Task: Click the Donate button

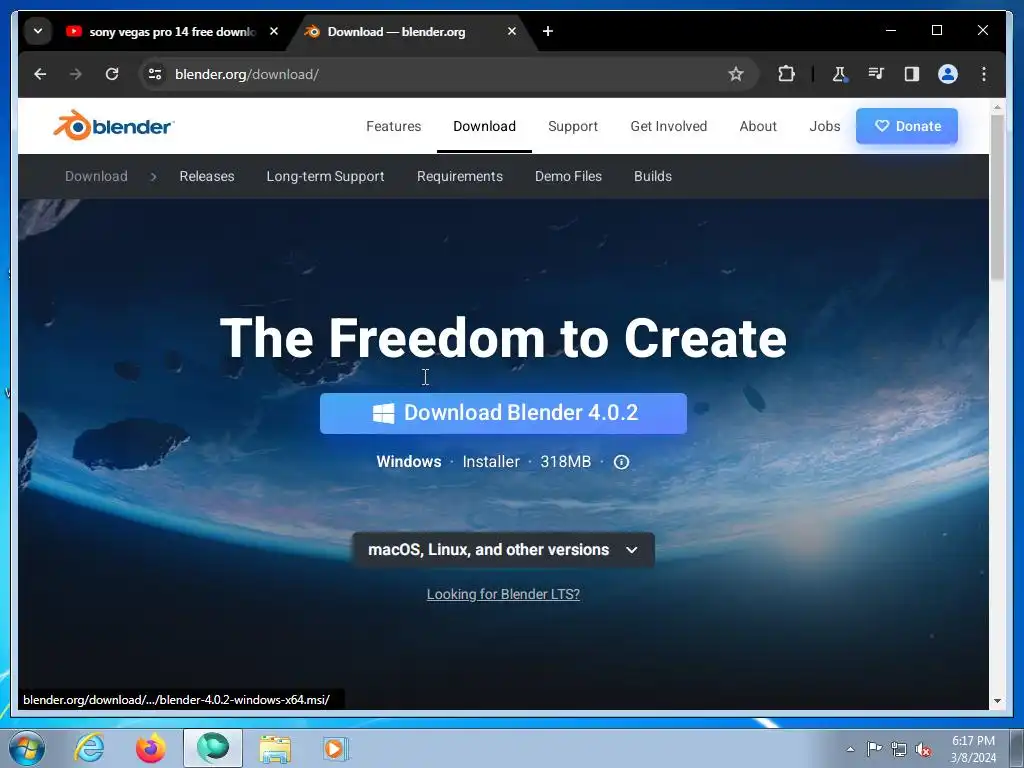Action: point(907,126)
